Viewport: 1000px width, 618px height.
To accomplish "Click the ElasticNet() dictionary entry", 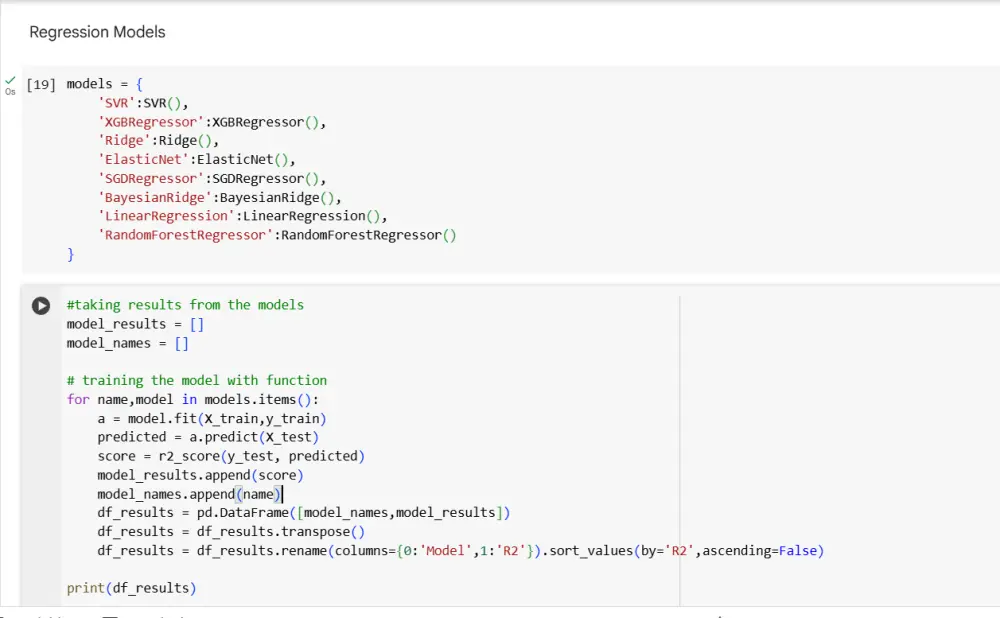I will tap(197, 160).
